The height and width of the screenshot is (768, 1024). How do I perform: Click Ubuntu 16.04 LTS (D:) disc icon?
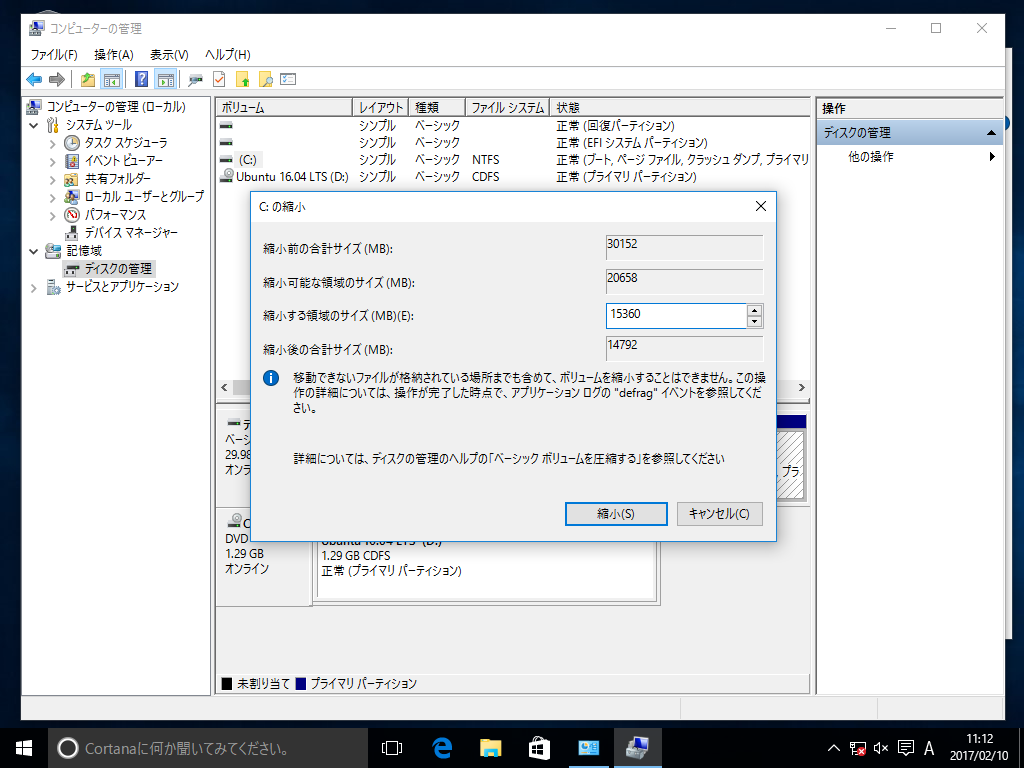click(x=227, y=176)
